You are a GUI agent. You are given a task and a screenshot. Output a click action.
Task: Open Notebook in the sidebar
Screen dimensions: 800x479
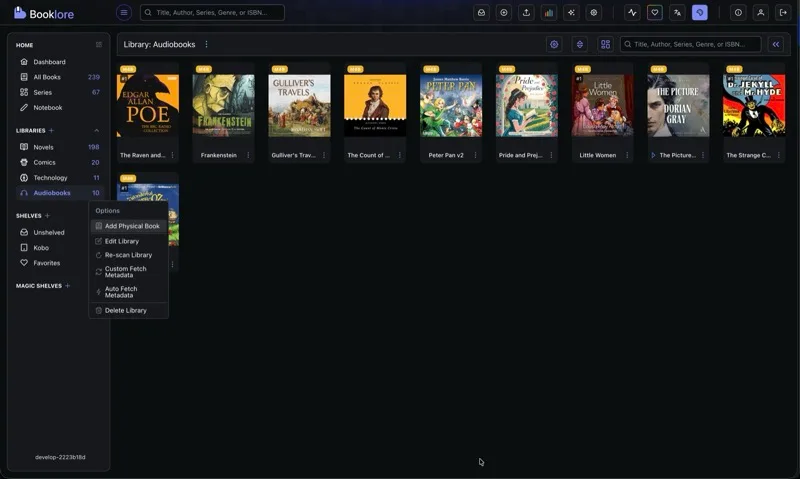click(x=59, y=108)
